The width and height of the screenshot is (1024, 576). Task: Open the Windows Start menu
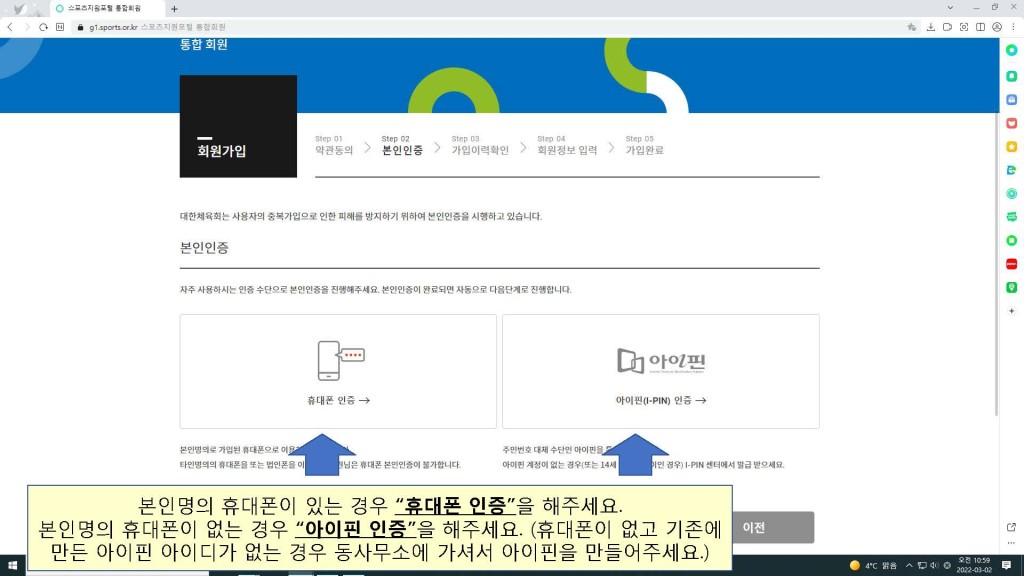(x=12, y=566)
